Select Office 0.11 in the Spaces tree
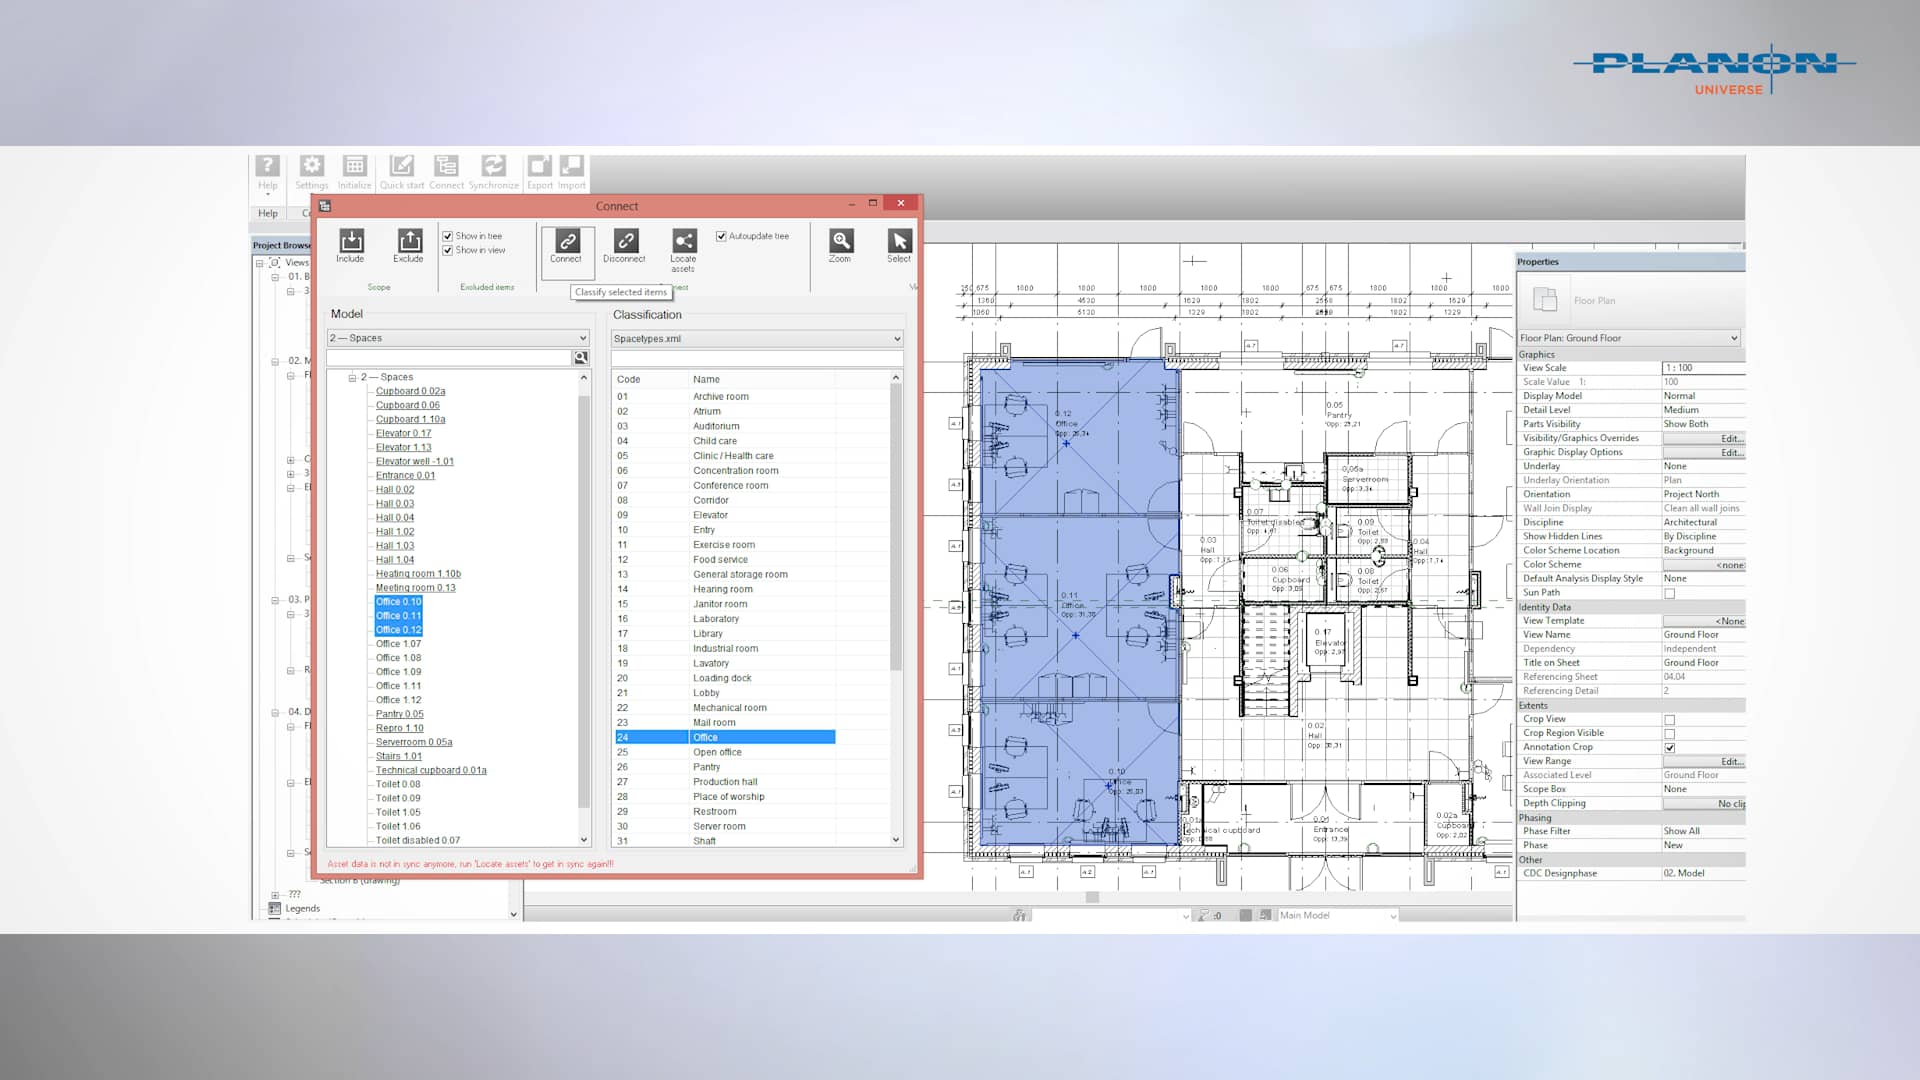The width and height of the screenshot is (1920, 1080). [x=398, y=616]
